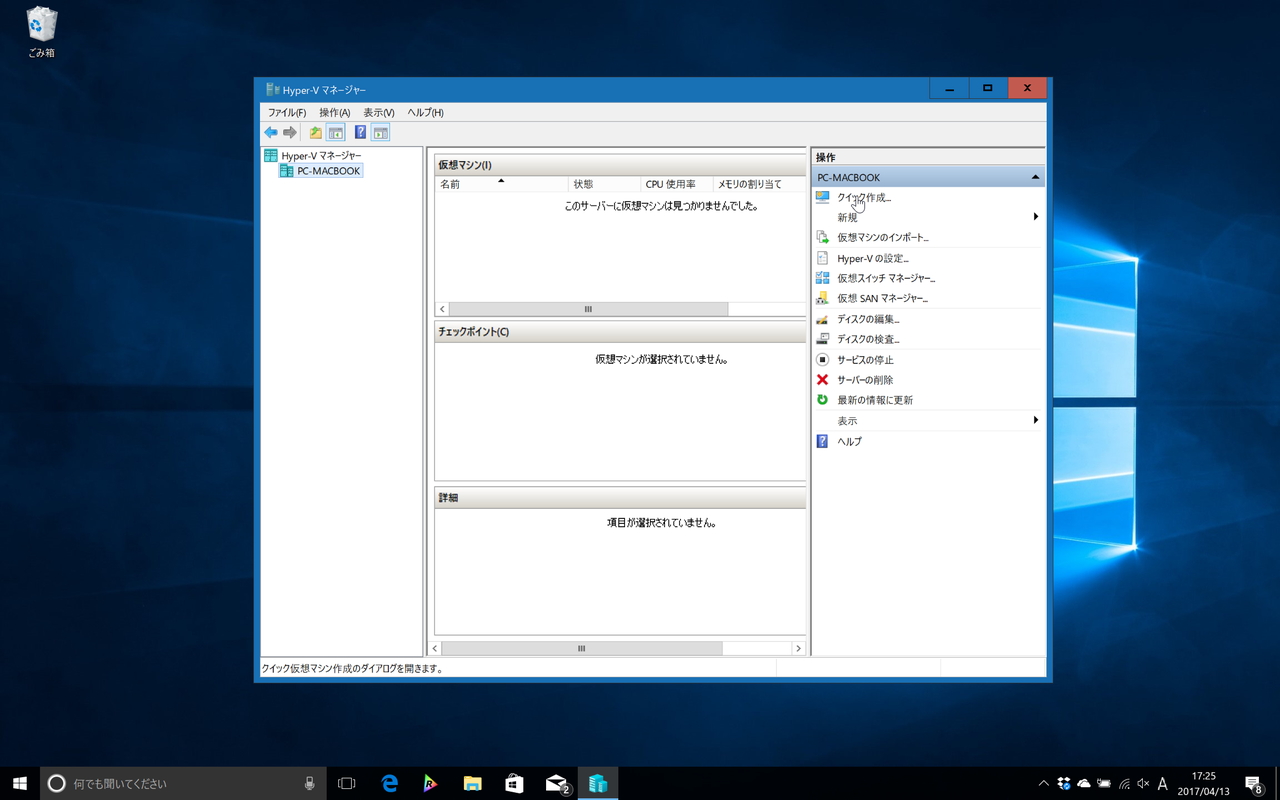
Task: Click the CPU 使用率 column header
Action: pyautogui.click(x=677, y=184)
